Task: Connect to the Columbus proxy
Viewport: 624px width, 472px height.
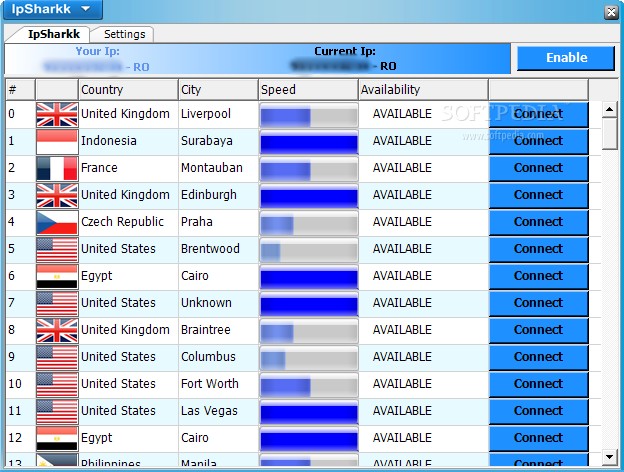Action: tap(538, 357)
